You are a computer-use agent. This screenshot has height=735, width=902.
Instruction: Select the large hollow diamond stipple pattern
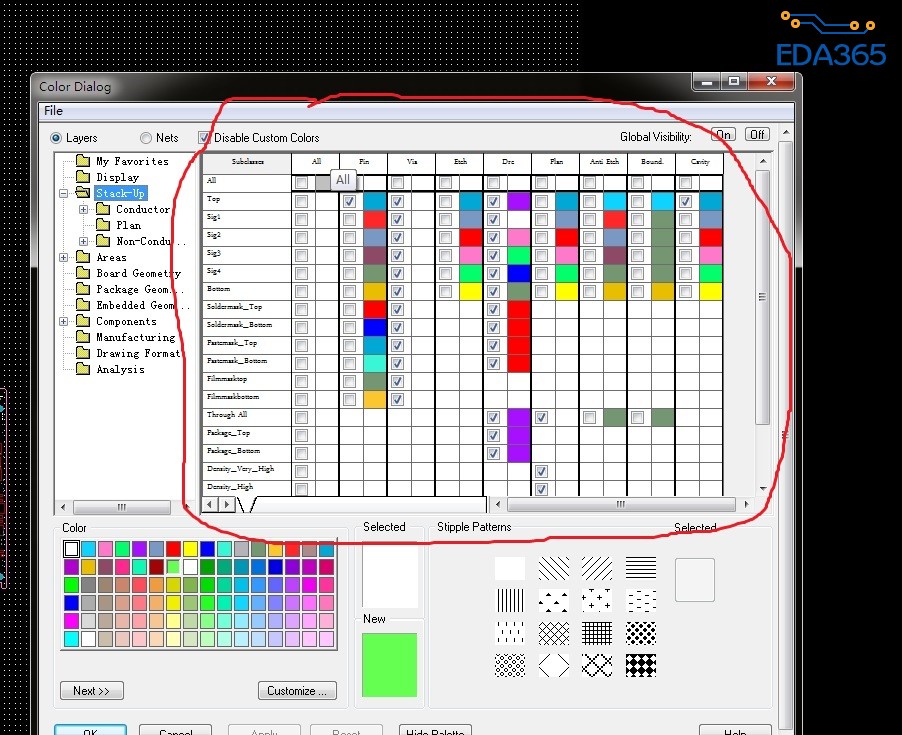click(x=553, y=665)
